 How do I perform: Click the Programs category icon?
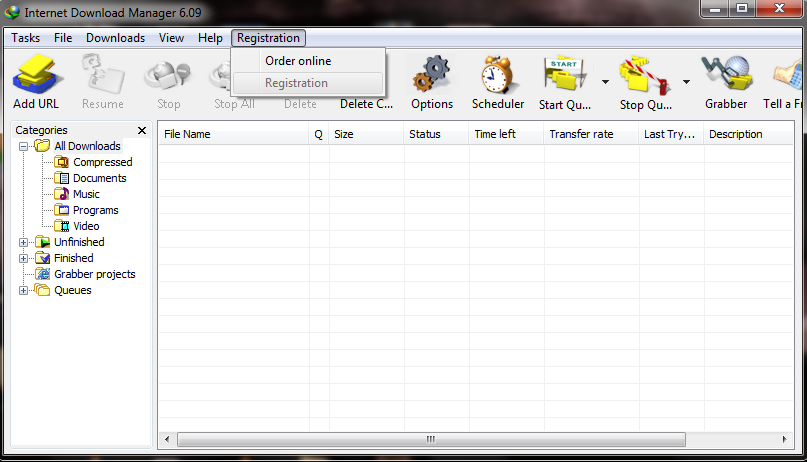coord(61,210)
